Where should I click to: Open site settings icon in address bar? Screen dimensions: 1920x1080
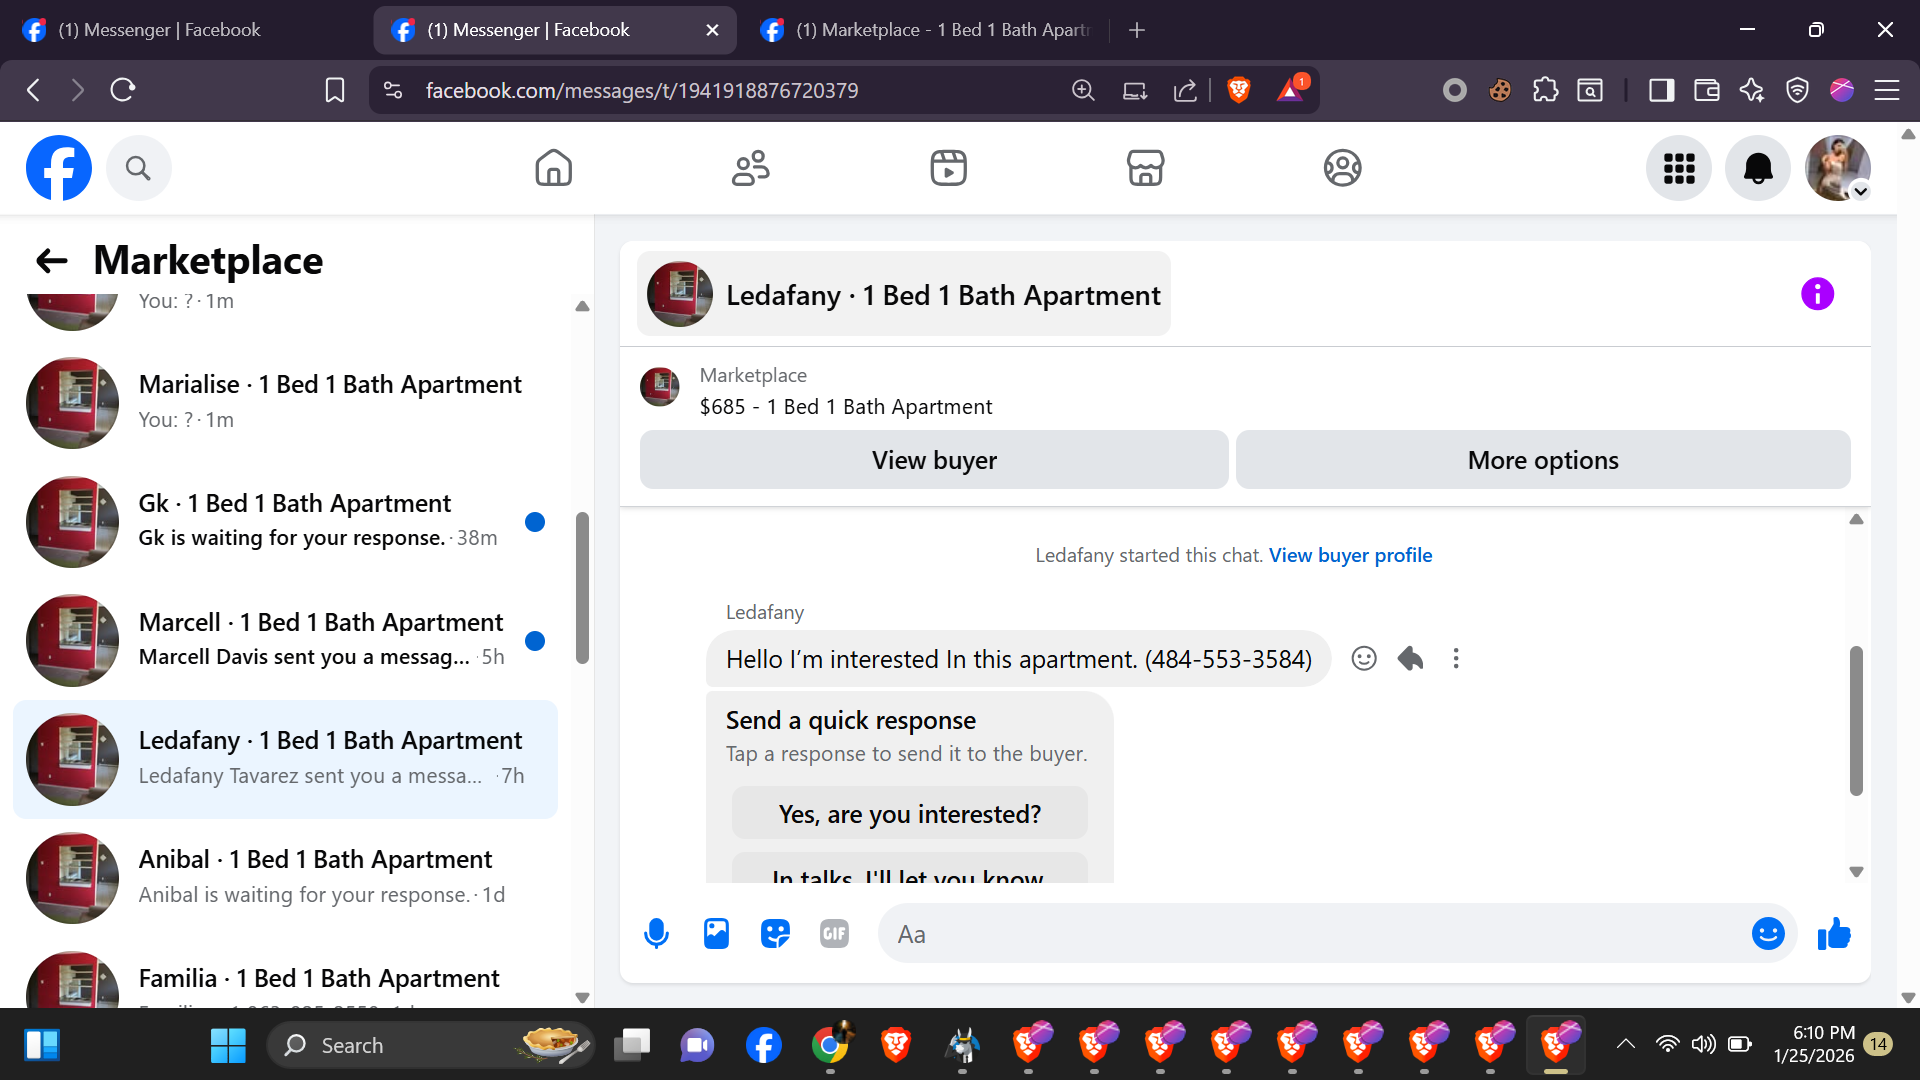393,90
